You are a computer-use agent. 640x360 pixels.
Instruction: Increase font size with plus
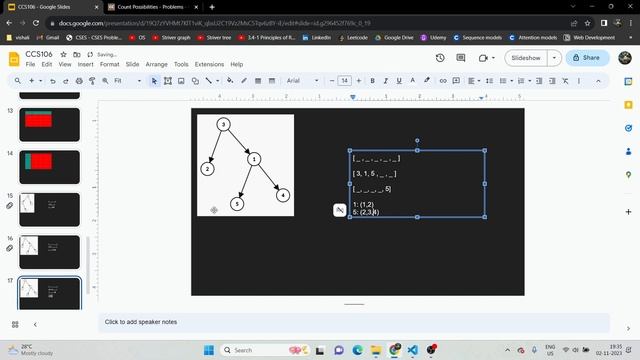coord(359,81)
